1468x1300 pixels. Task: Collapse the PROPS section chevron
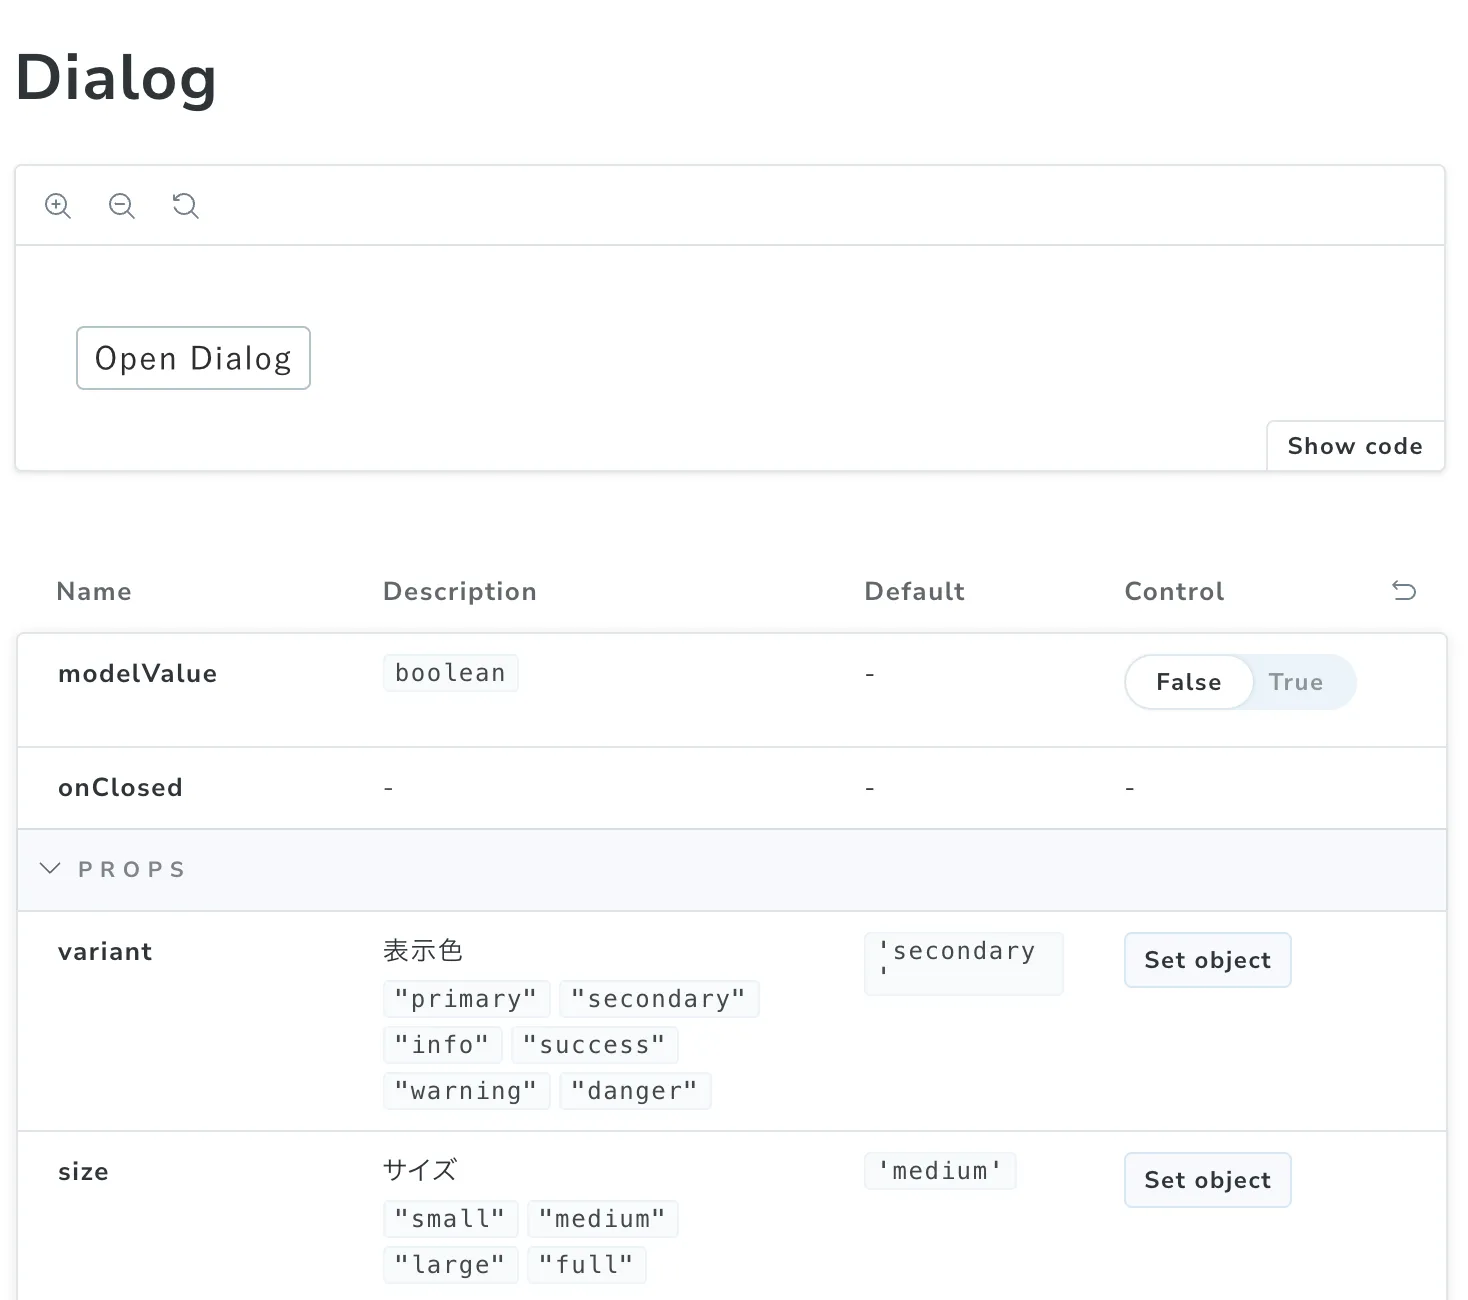50,869
